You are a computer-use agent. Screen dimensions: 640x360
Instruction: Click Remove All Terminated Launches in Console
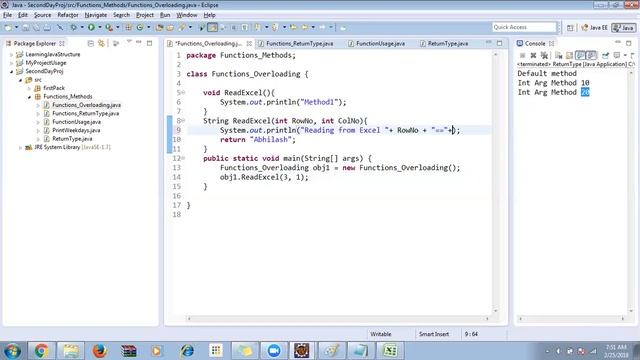(544, 55)
